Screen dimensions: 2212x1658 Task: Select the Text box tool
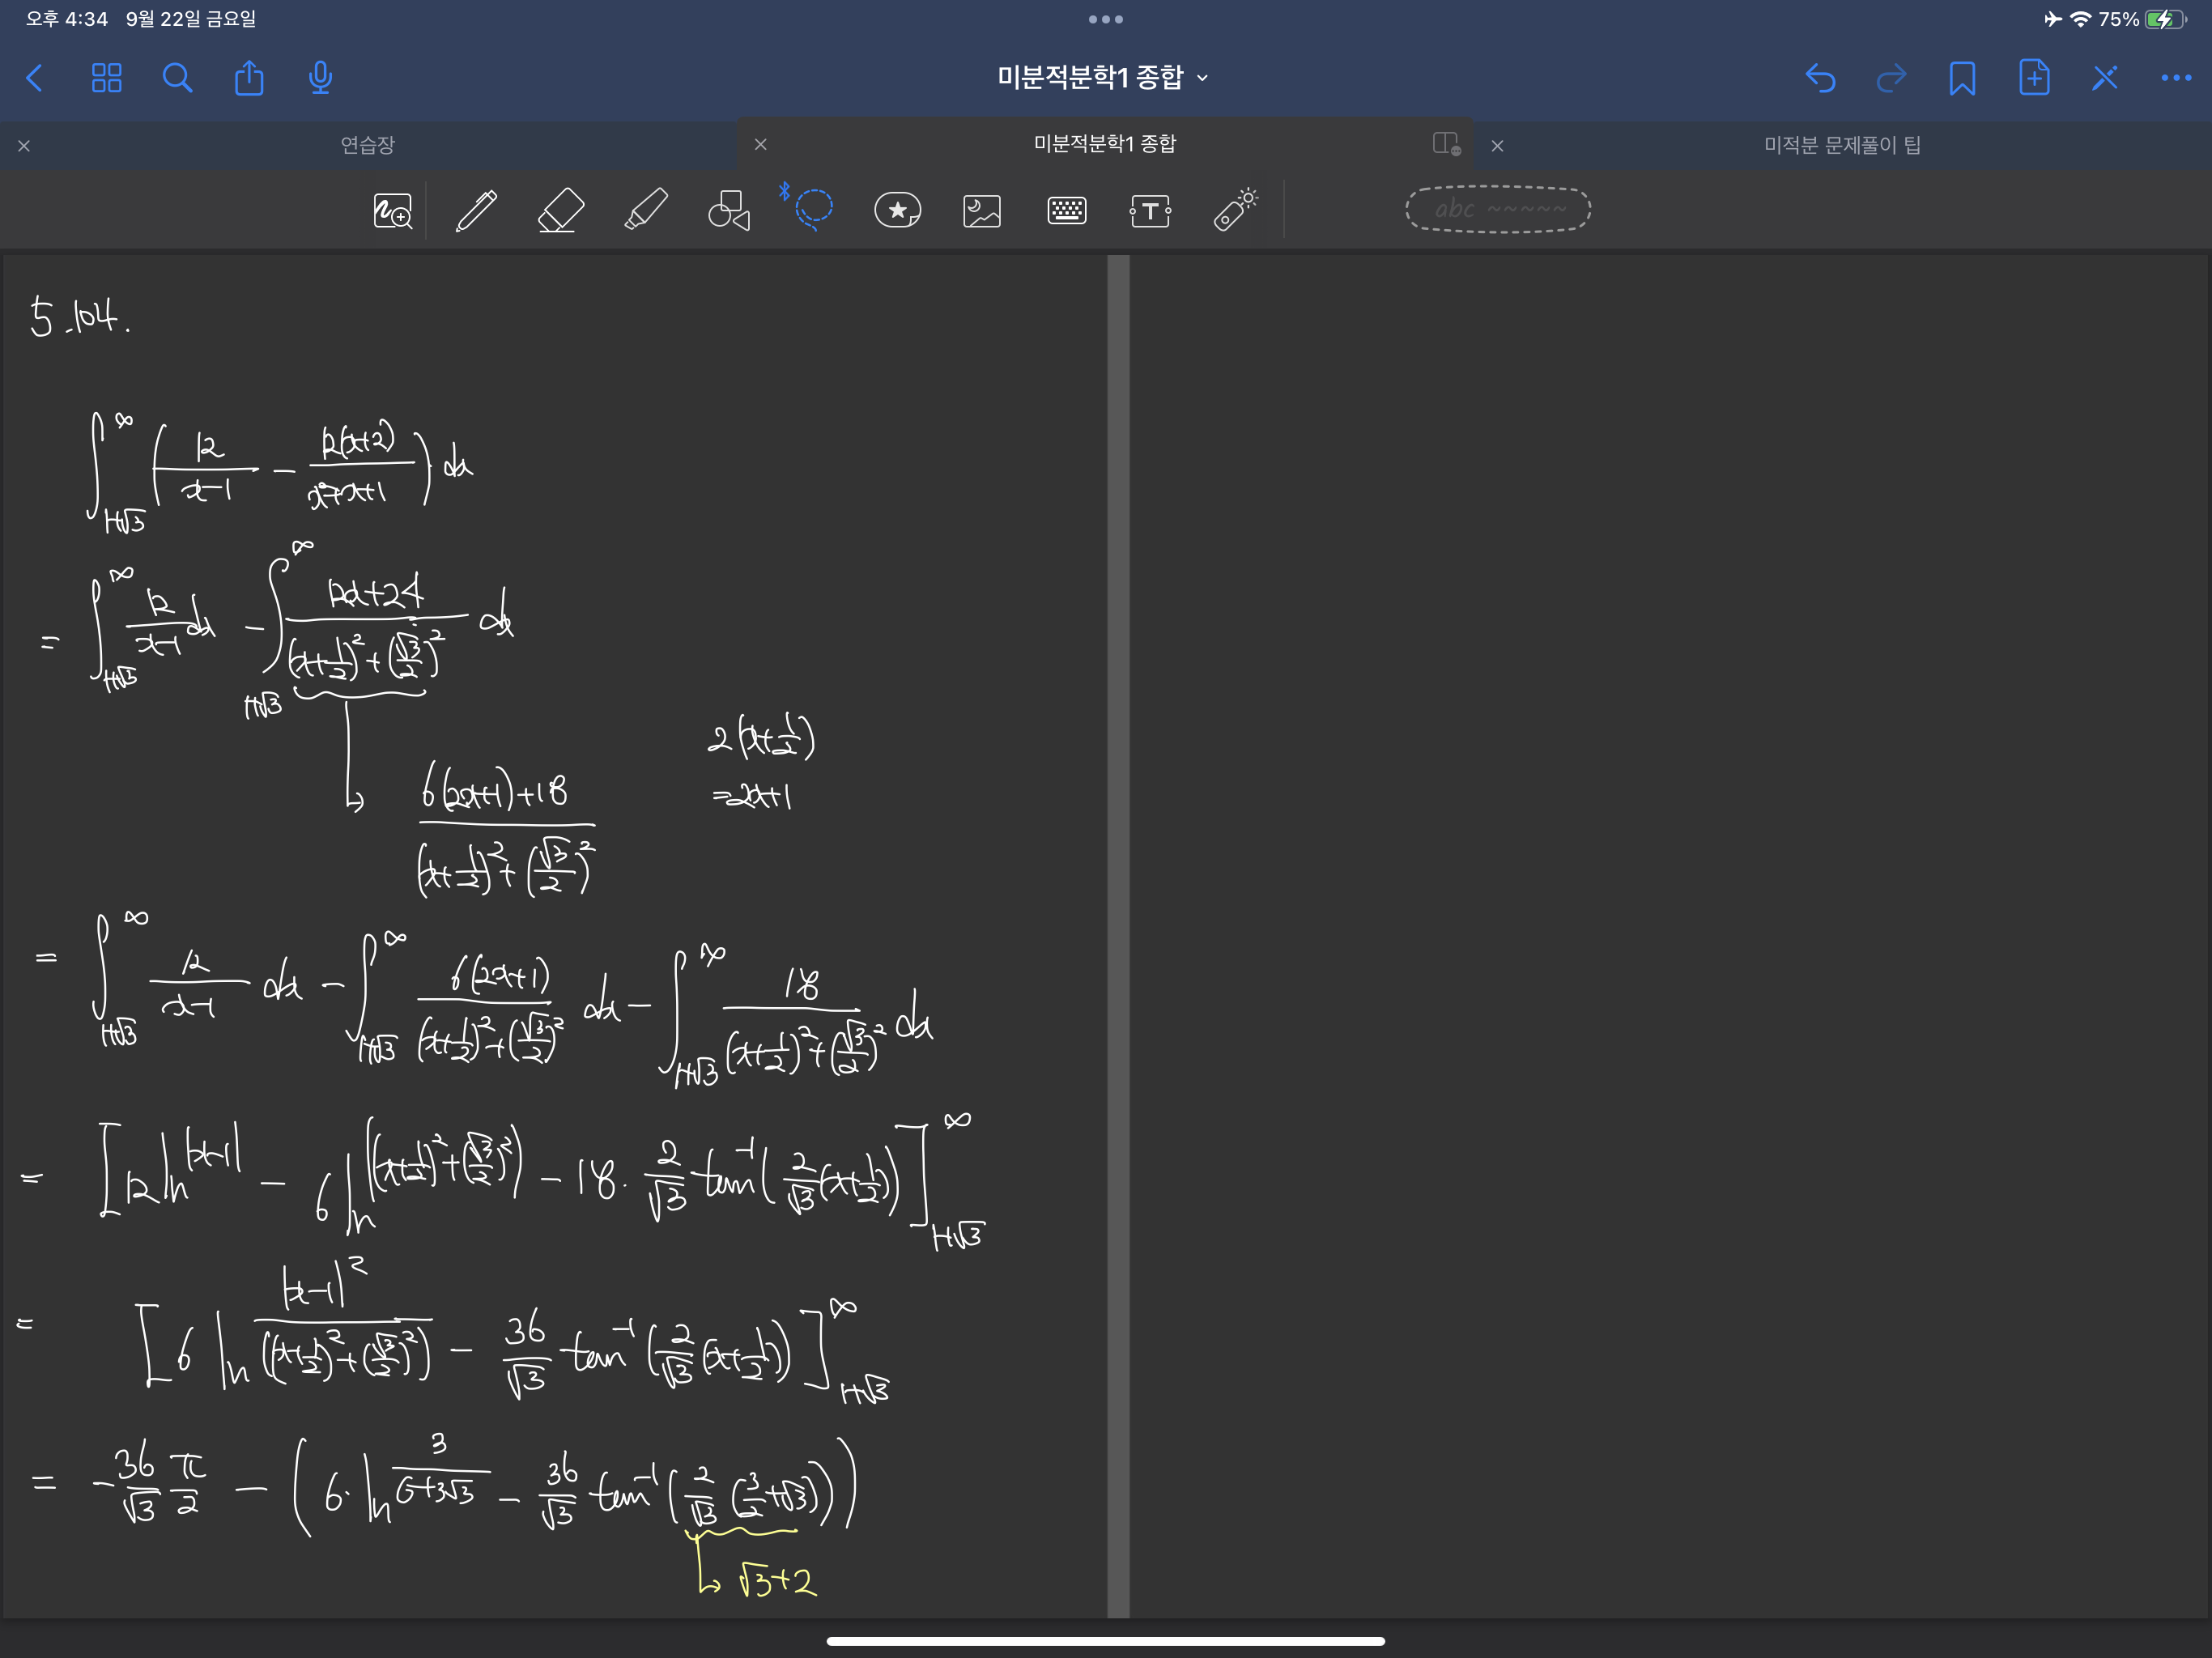tap(1150, 210)
